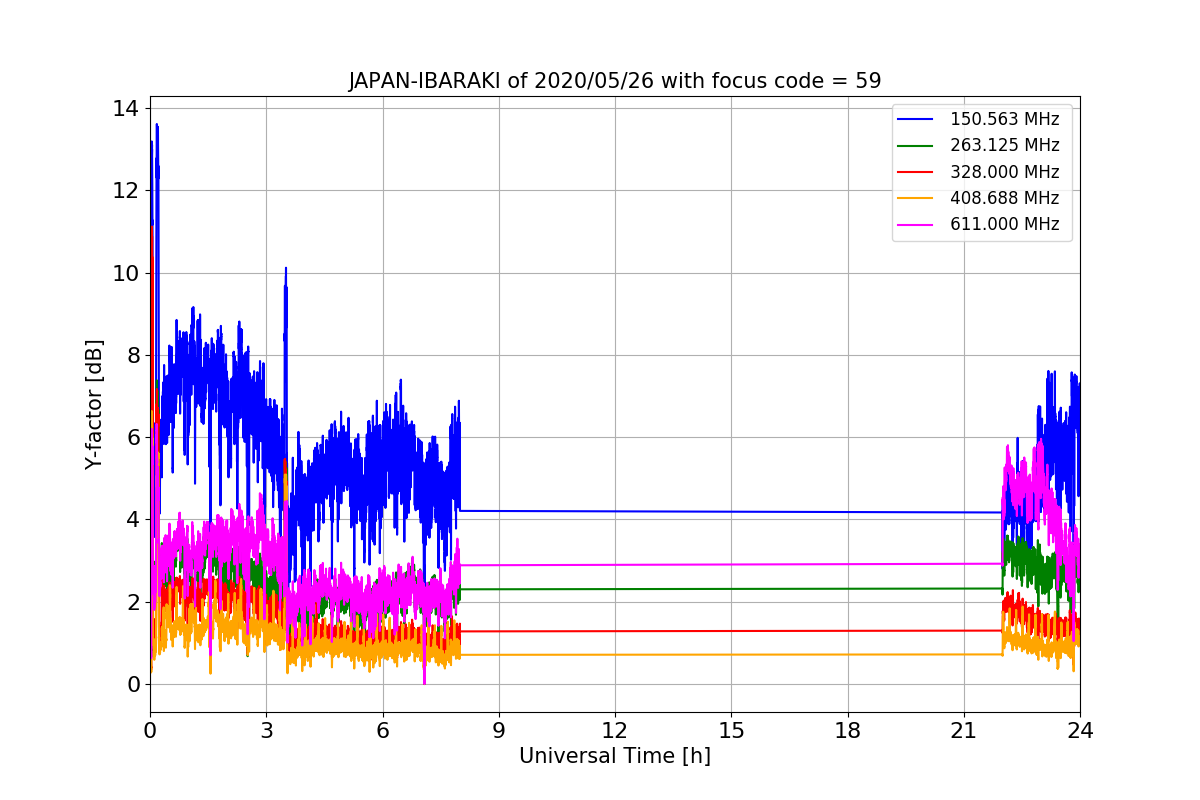
Task: Click x-axis tick label 9
Action: (499, 730)
